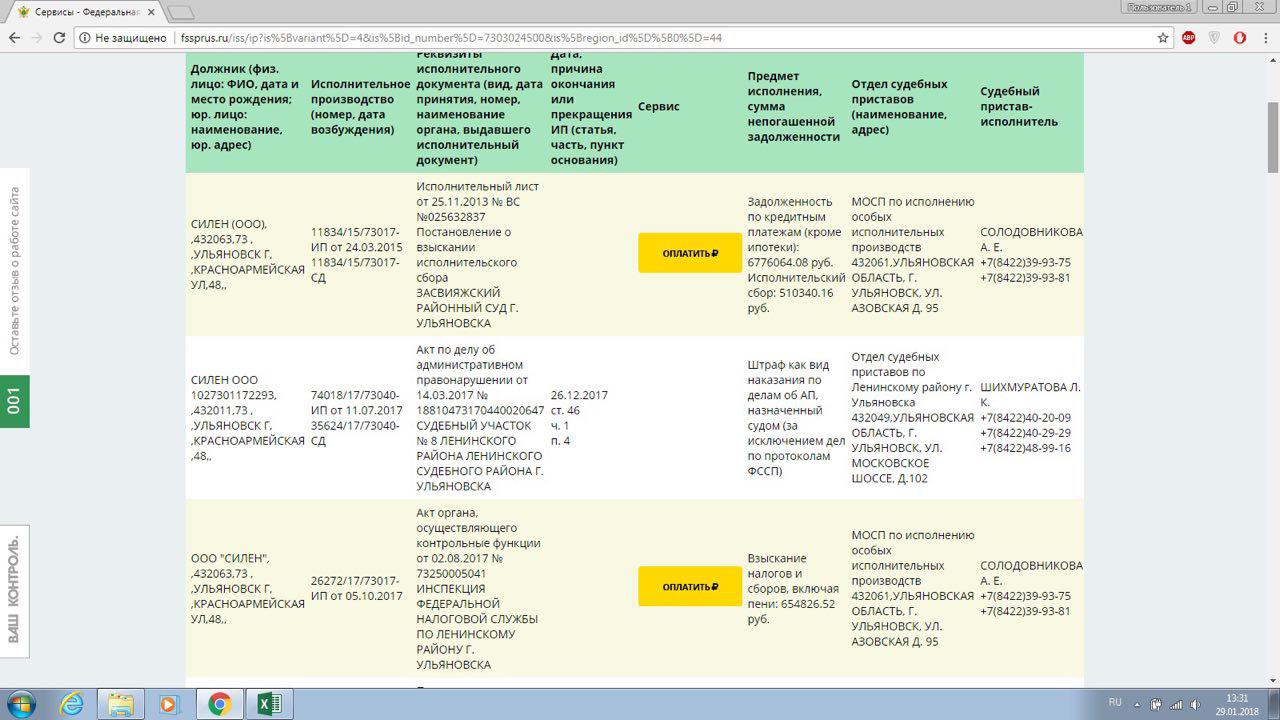The height and width of the screenshot is (720, 1280).
Task: Open Windows Media Player from the taskbar
Action: coord(169,704)
